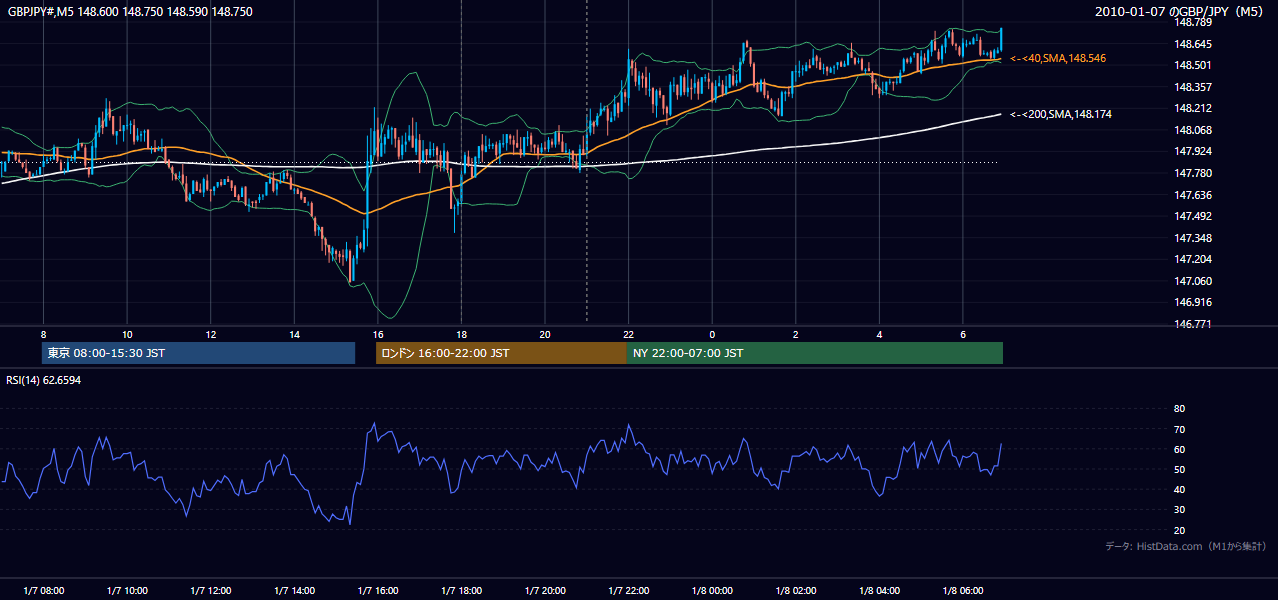Click the 200 SMA label 148.174
Screen dimensions: 1278x600
pos(1061,115)
